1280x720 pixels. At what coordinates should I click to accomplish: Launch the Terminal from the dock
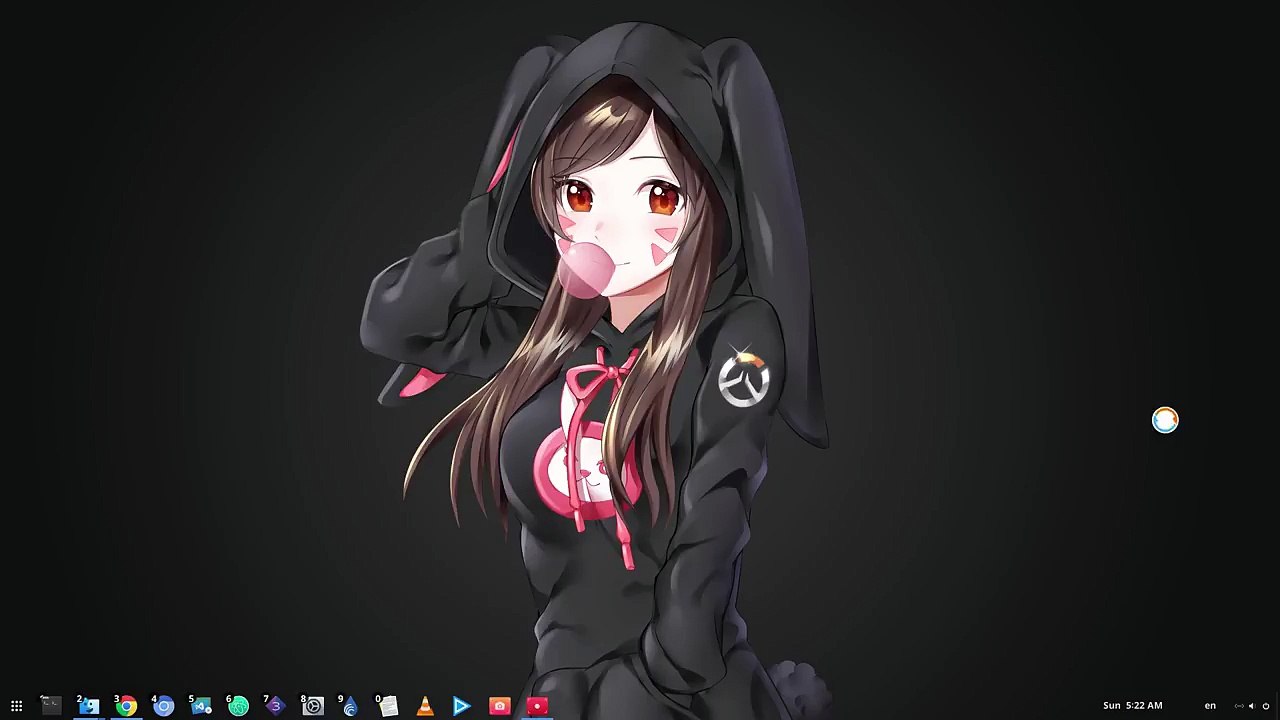[x=51, y=706]
